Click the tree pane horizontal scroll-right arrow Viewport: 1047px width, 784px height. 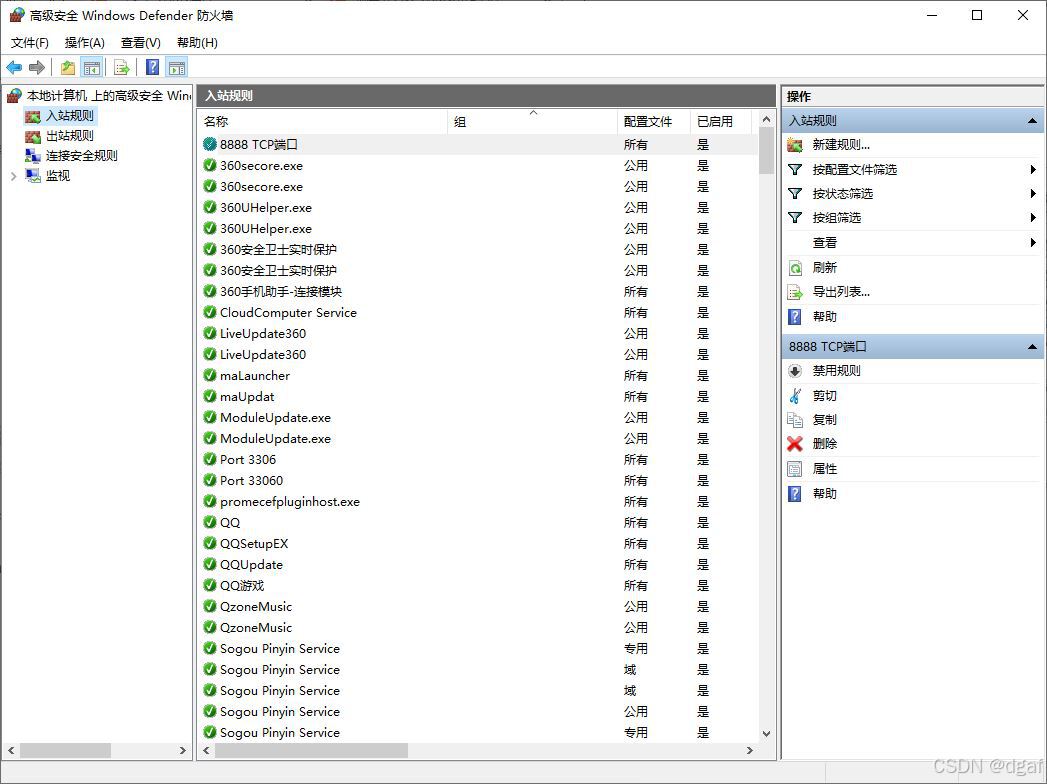[182, 751]
